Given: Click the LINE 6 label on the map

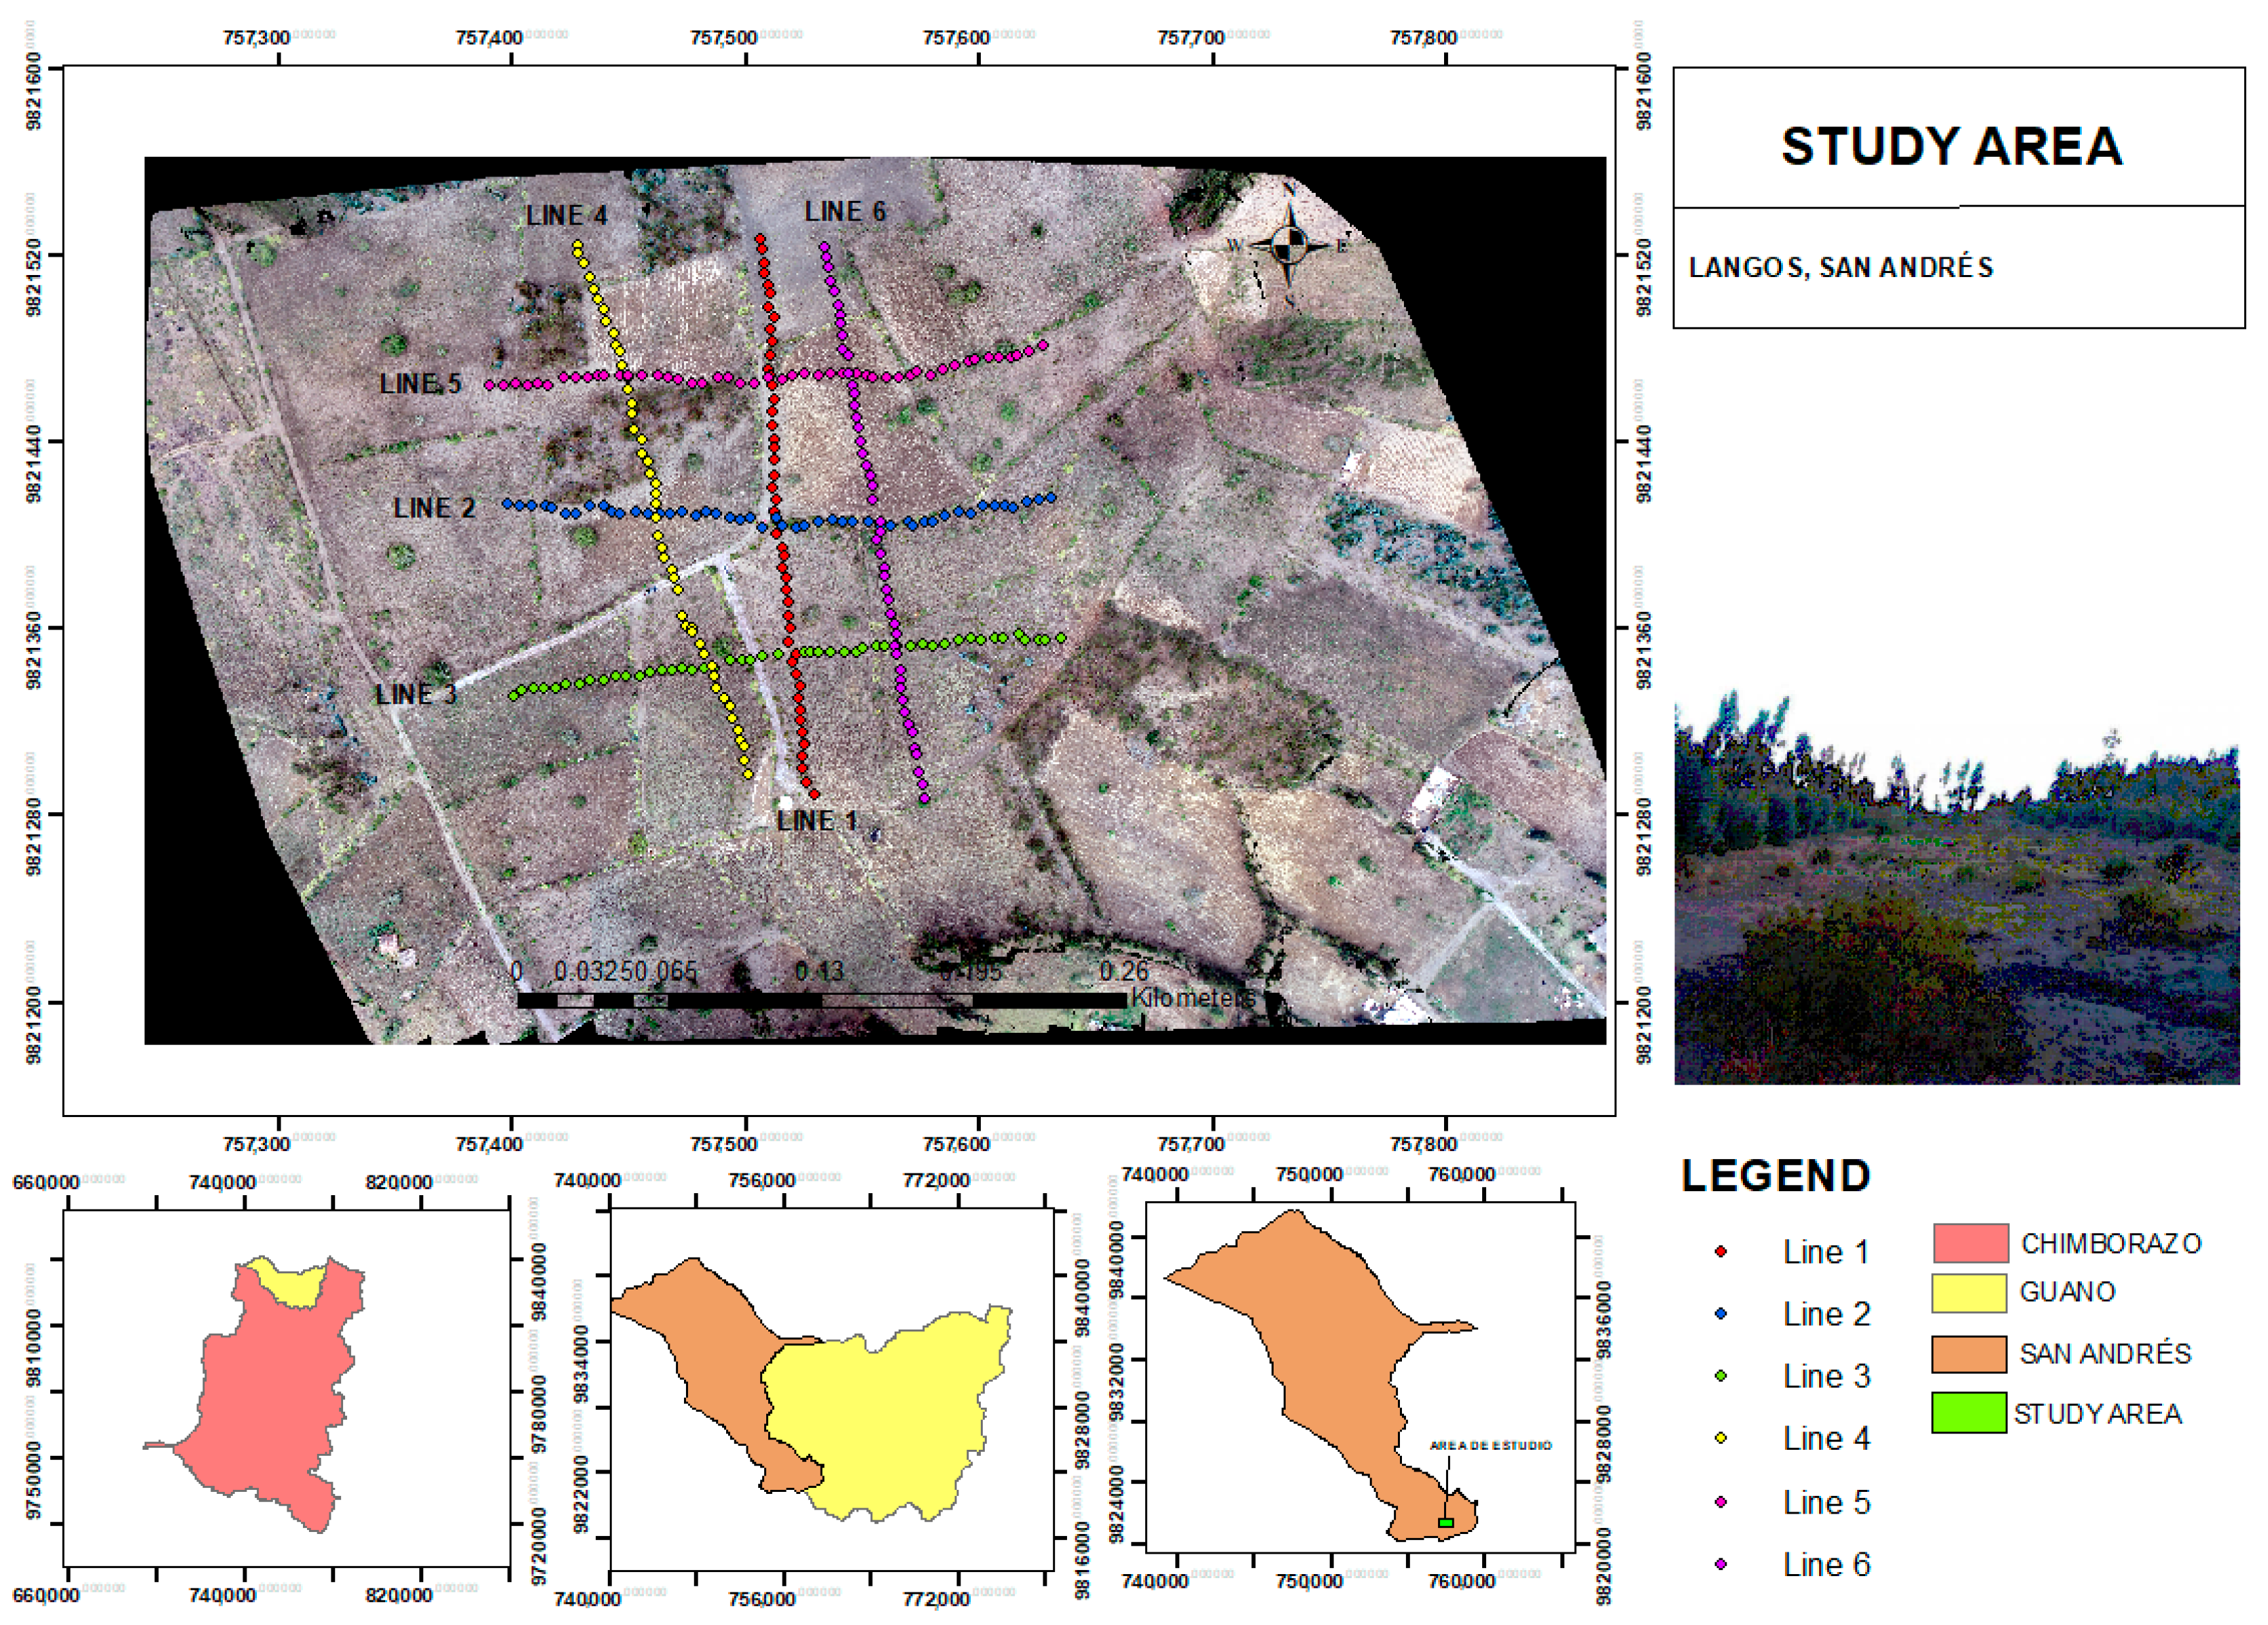Looking at the screenshot, I should coord(845,212).
